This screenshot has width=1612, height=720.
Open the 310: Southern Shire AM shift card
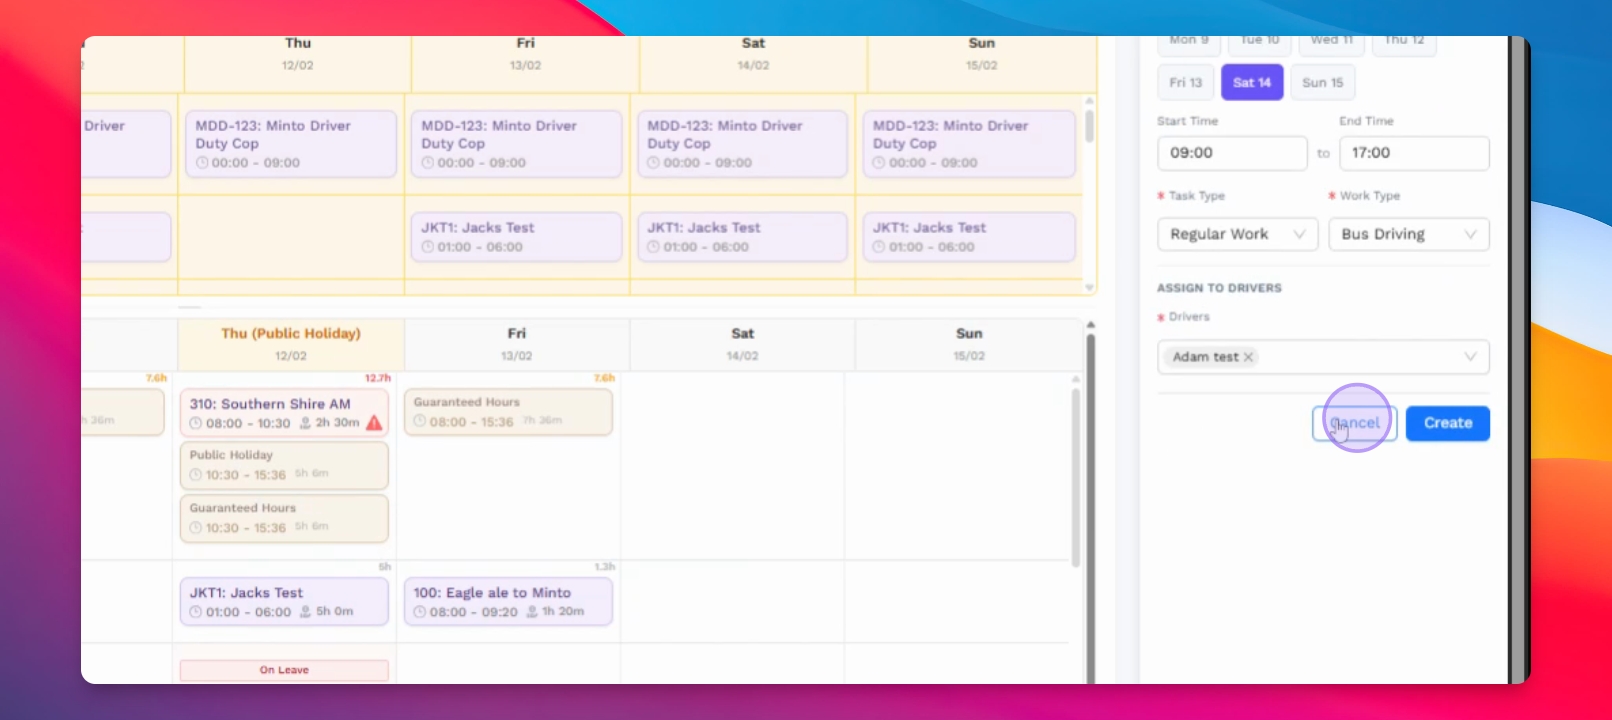tap(284, 413)
